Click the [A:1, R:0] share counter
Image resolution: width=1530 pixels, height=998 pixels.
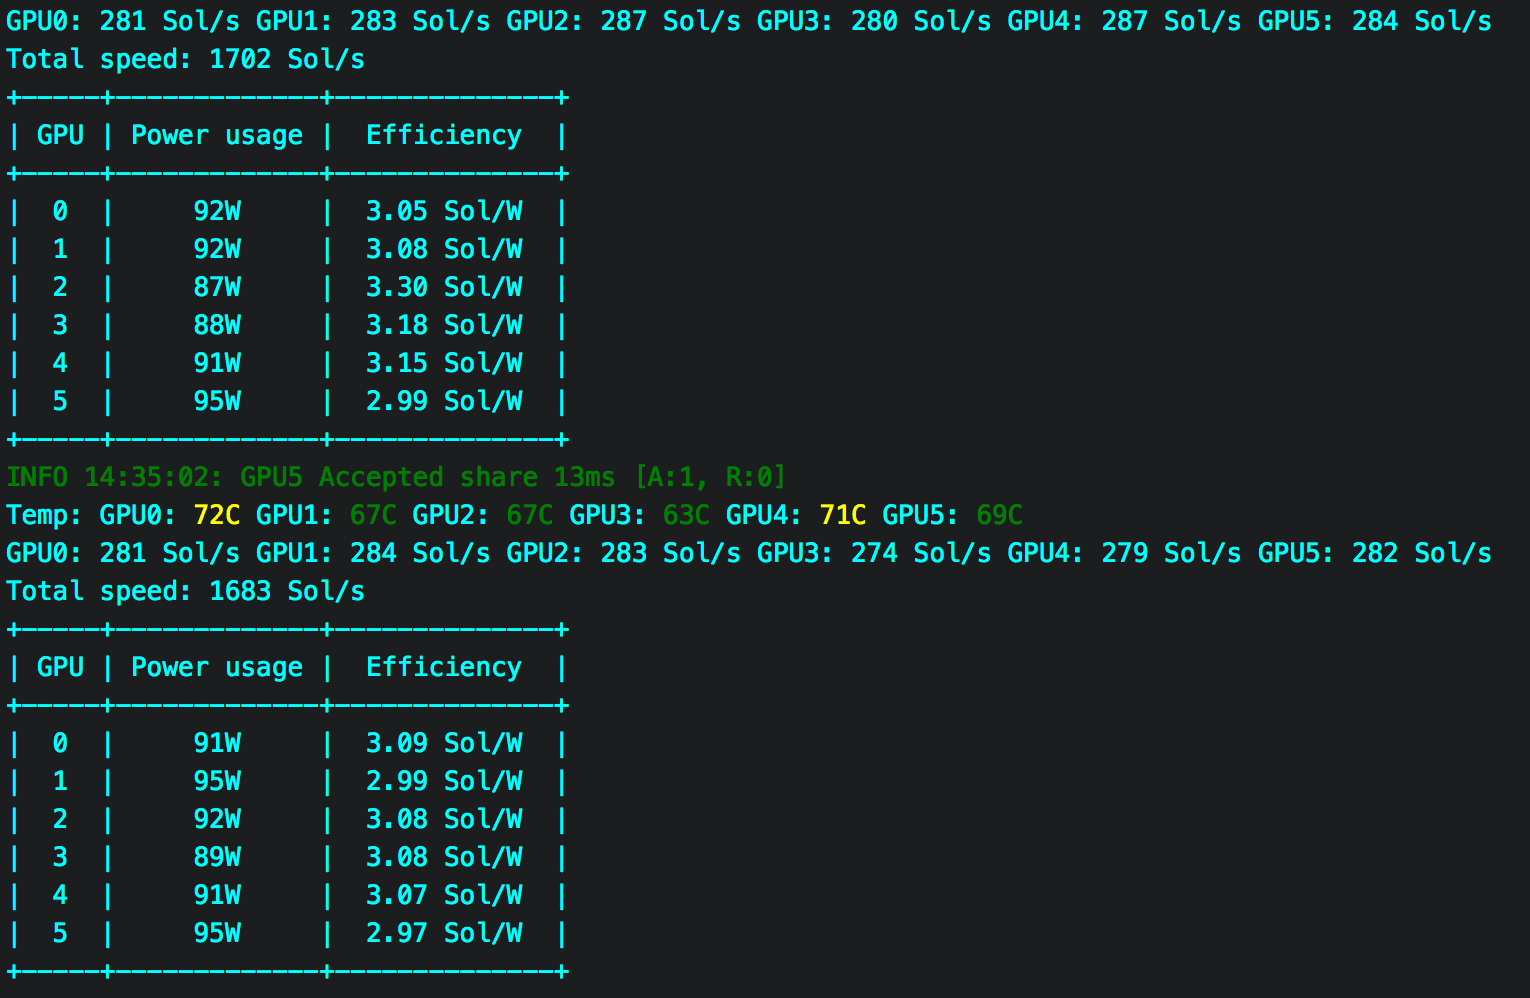coord(710,477)
